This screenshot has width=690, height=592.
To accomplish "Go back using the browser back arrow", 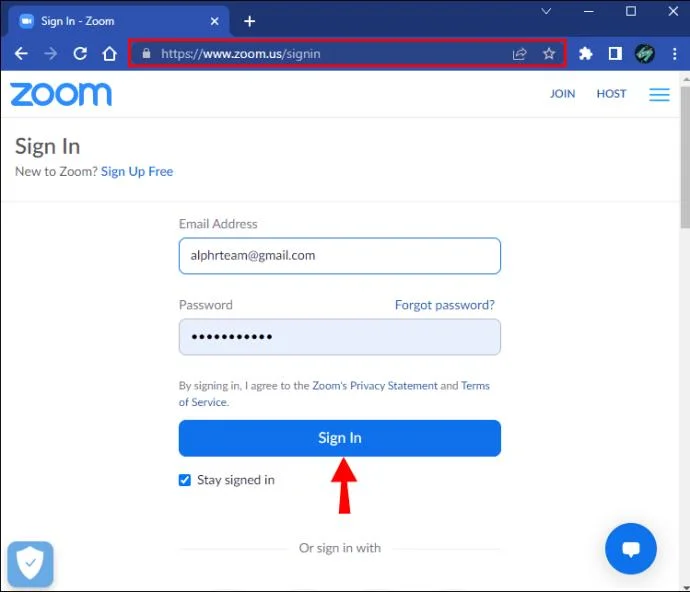I will [21, 54].
